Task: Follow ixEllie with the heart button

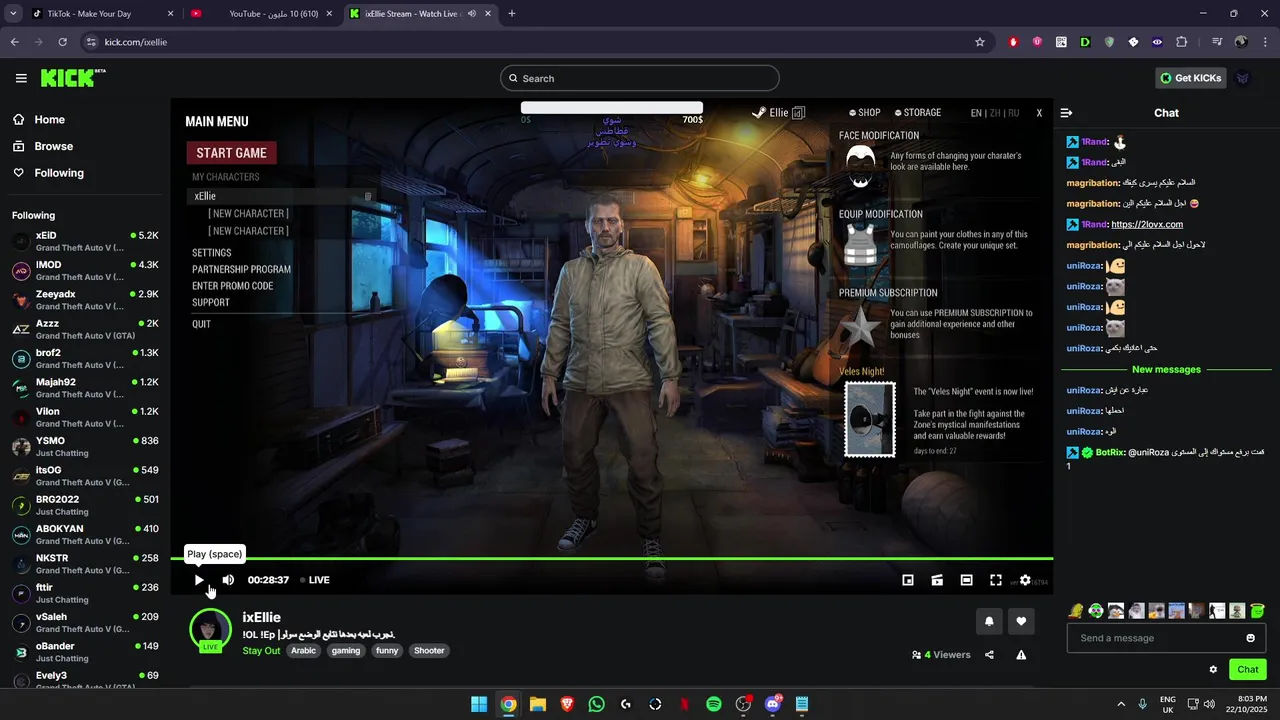Action: click(x=1021, y=621)
